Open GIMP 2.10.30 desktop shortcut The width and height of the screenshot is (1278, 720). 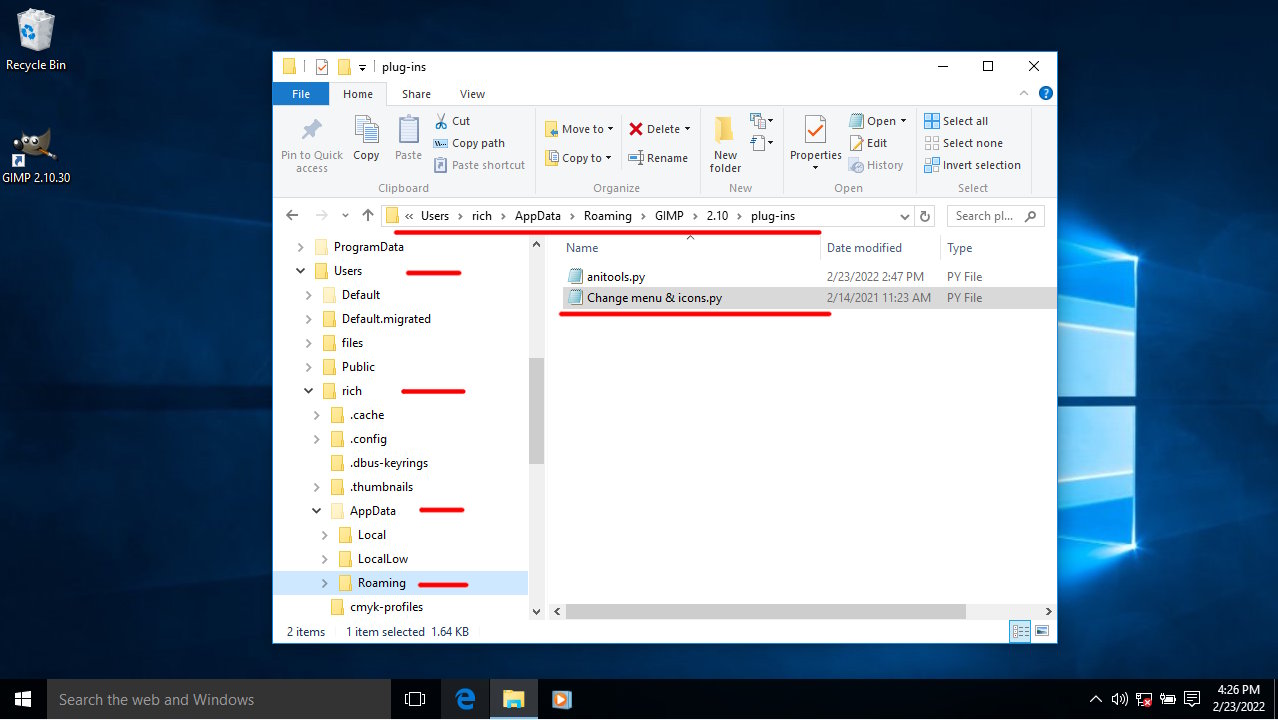(36, 151)
